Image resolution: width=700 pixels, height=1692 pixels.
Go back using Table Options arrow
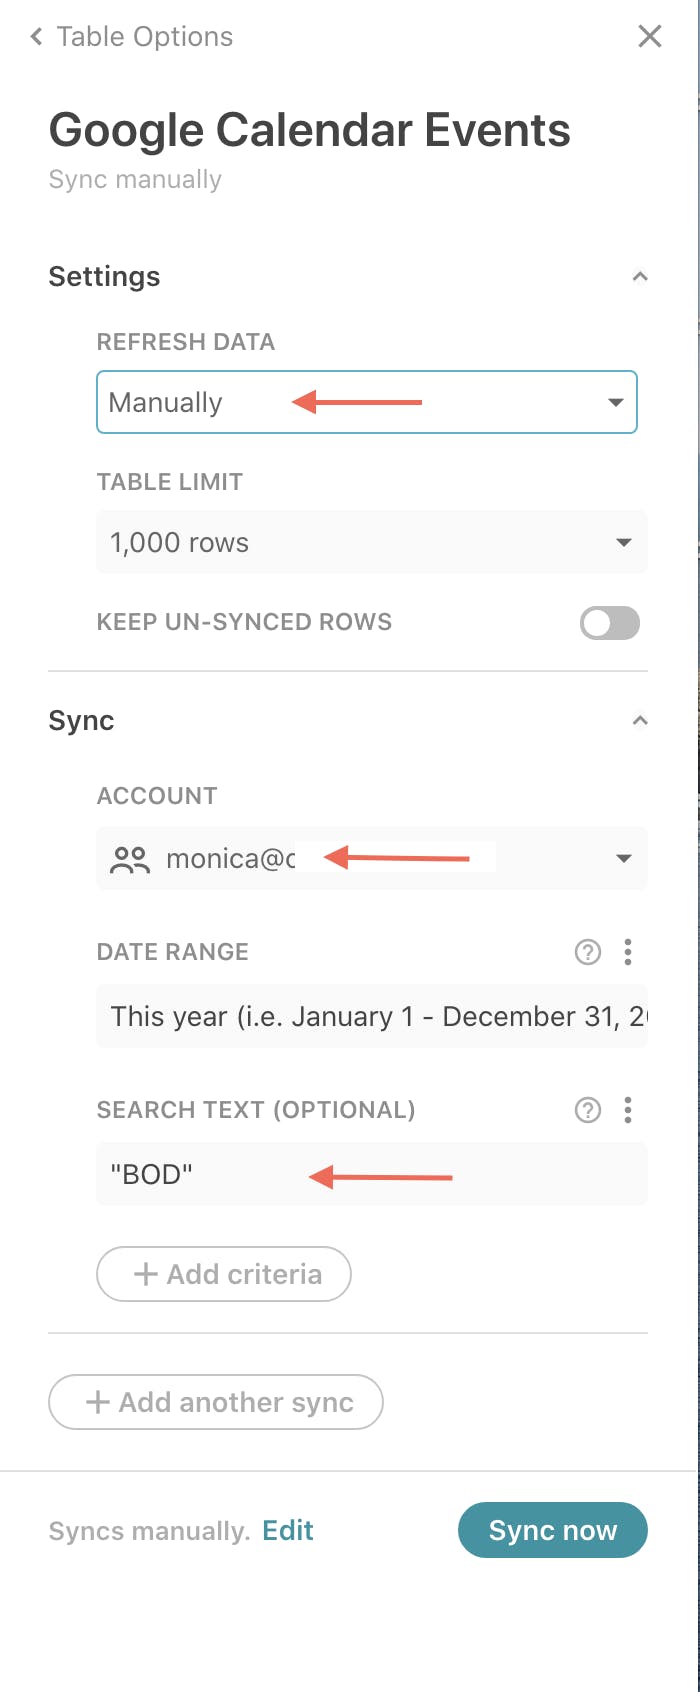tap(37, 37)
